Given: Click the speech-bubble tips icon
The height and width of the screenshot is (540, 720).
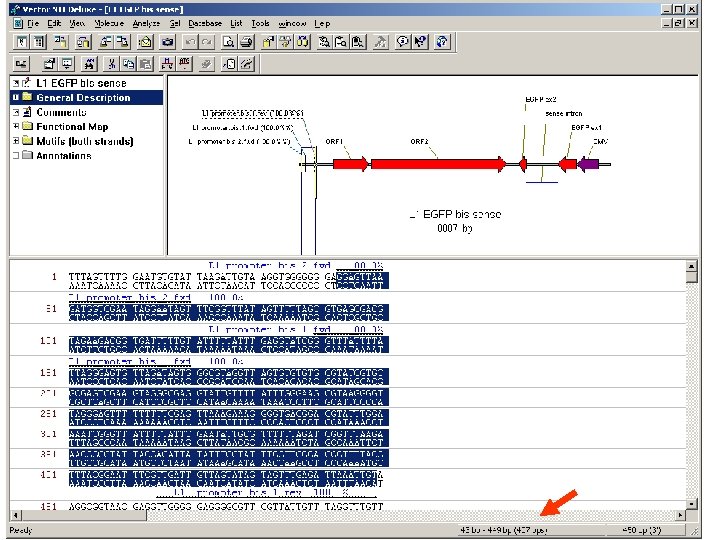Looking at the screenshot, I should [402, 42].
